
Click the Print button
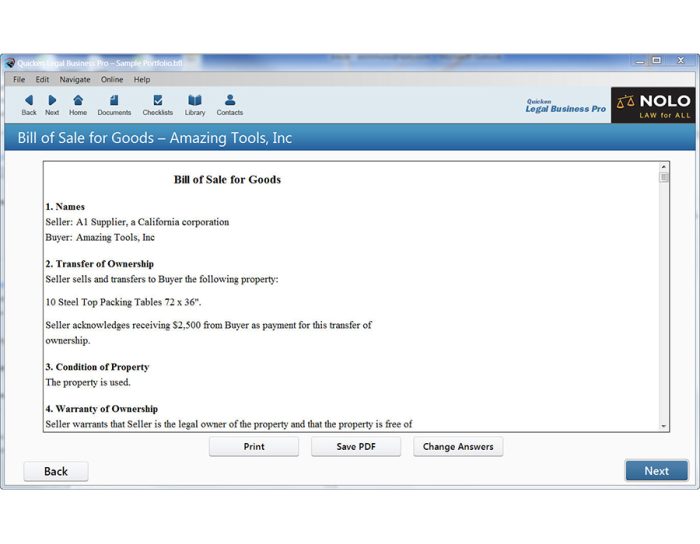(x=254, y=446)
